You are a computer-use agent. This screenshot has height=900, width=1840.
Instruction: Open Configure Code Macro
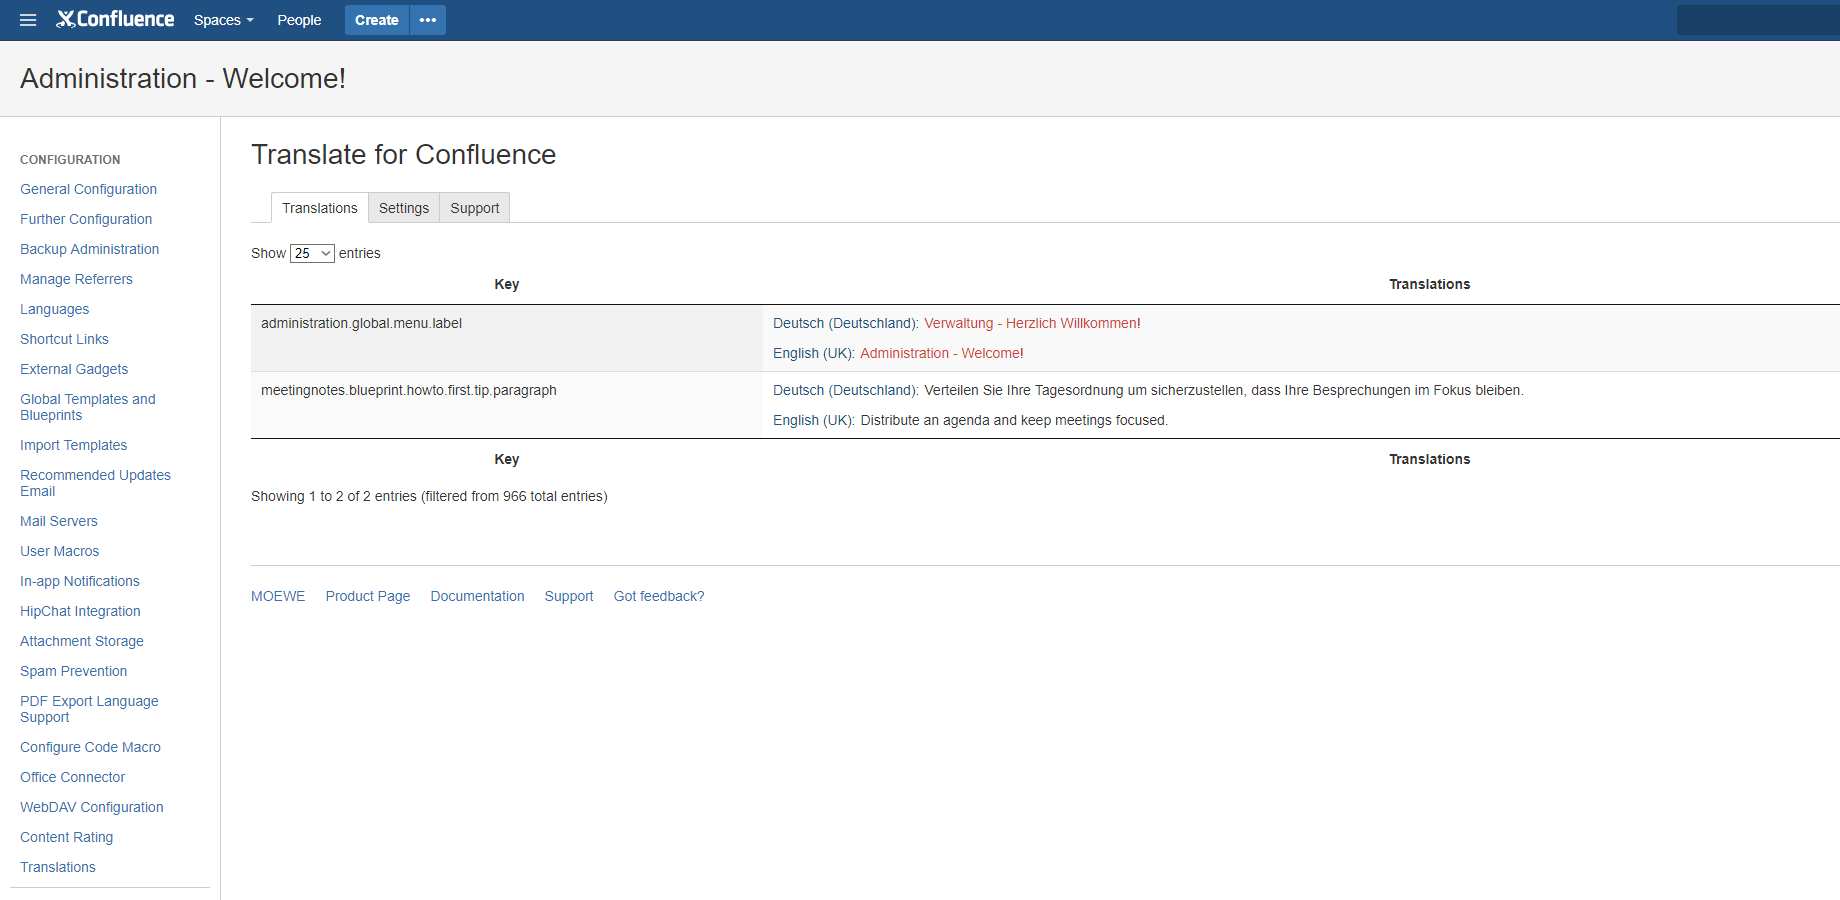(90, 747)
